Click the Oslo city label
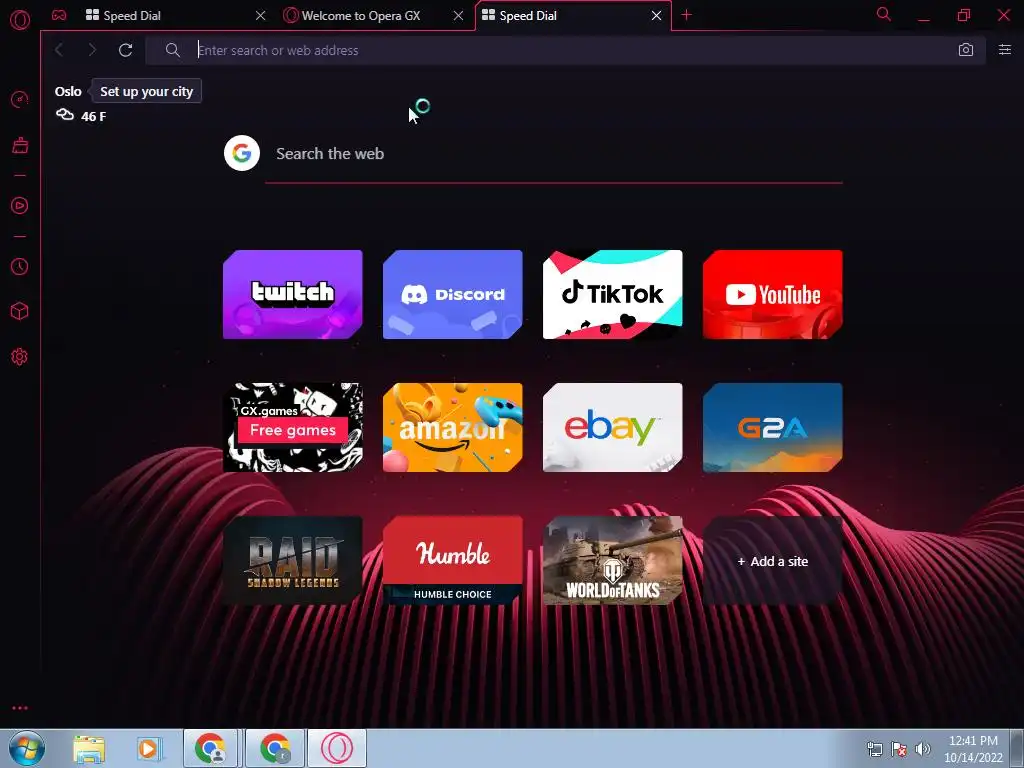Image resolution: width=1024 pixels, height=768 pixels. 68,91
